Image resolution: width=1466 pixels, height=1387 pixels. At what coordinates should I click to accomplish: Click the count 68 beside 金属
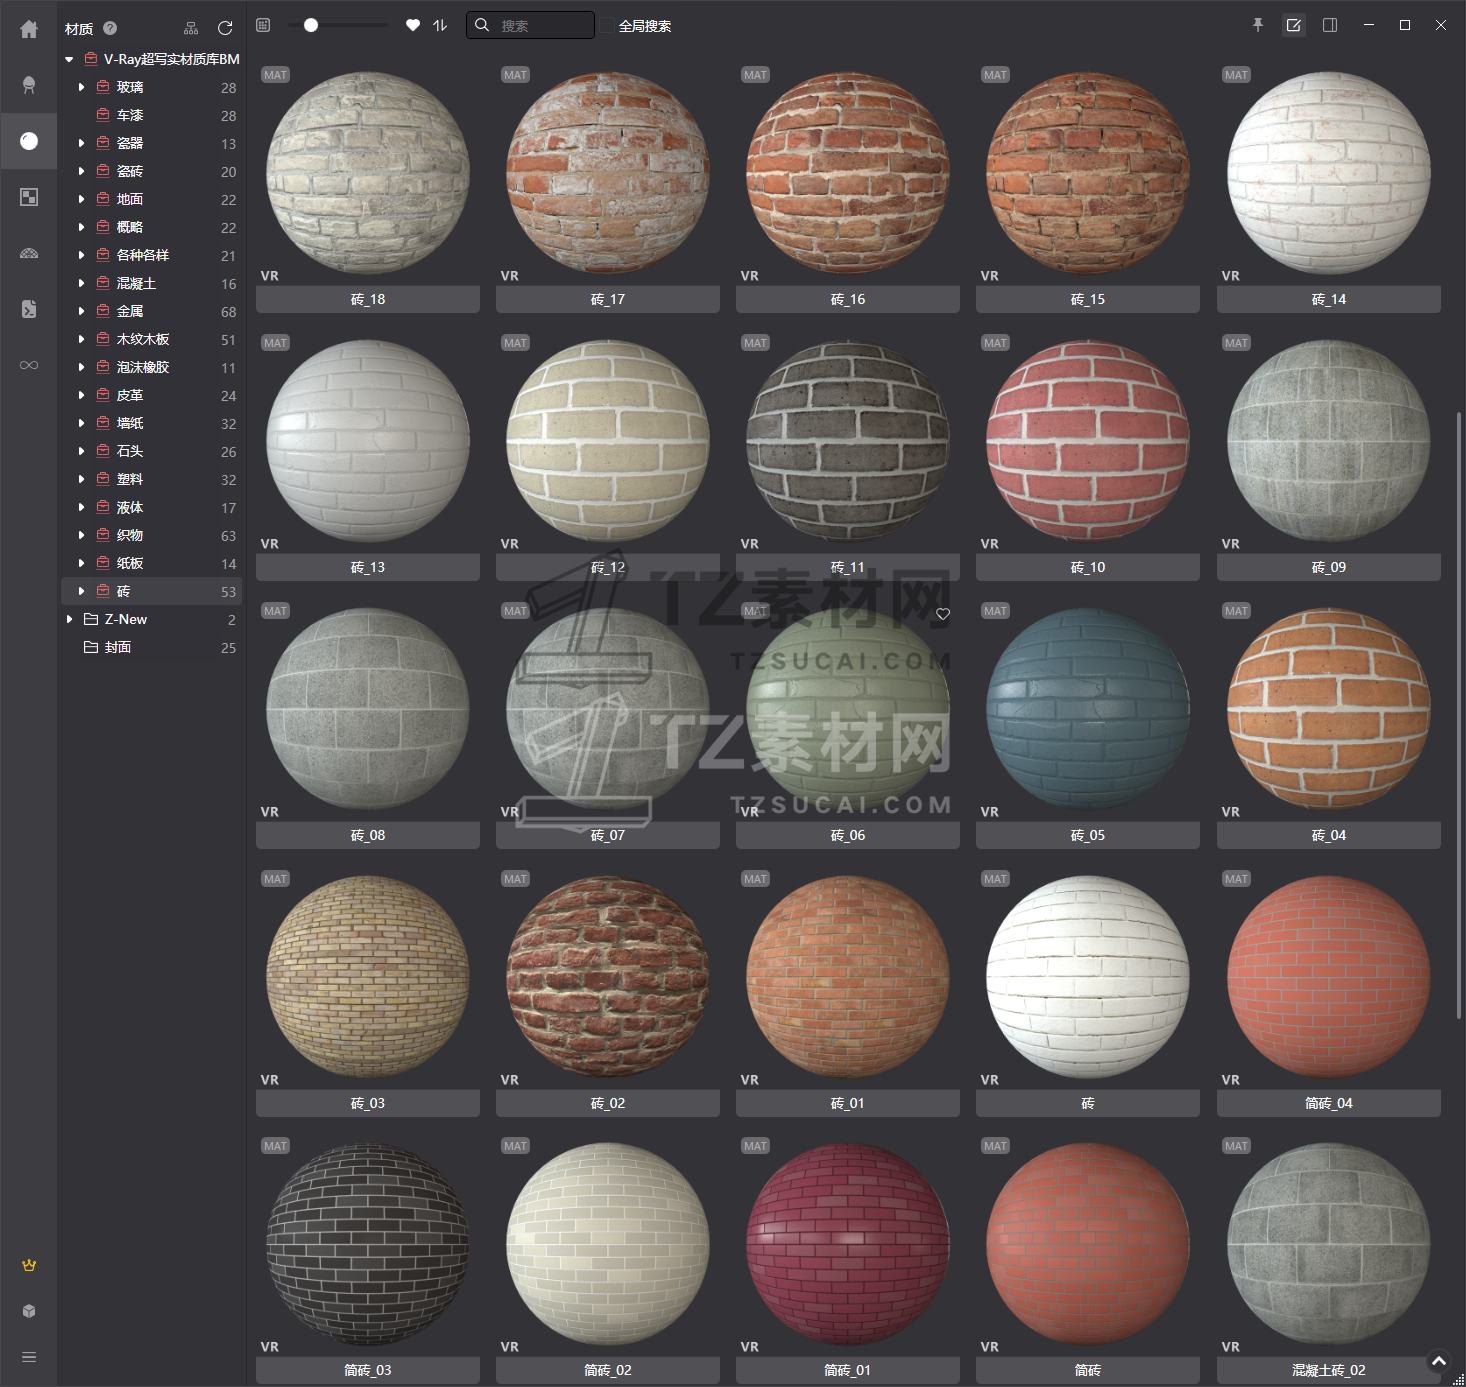[228, 312]
